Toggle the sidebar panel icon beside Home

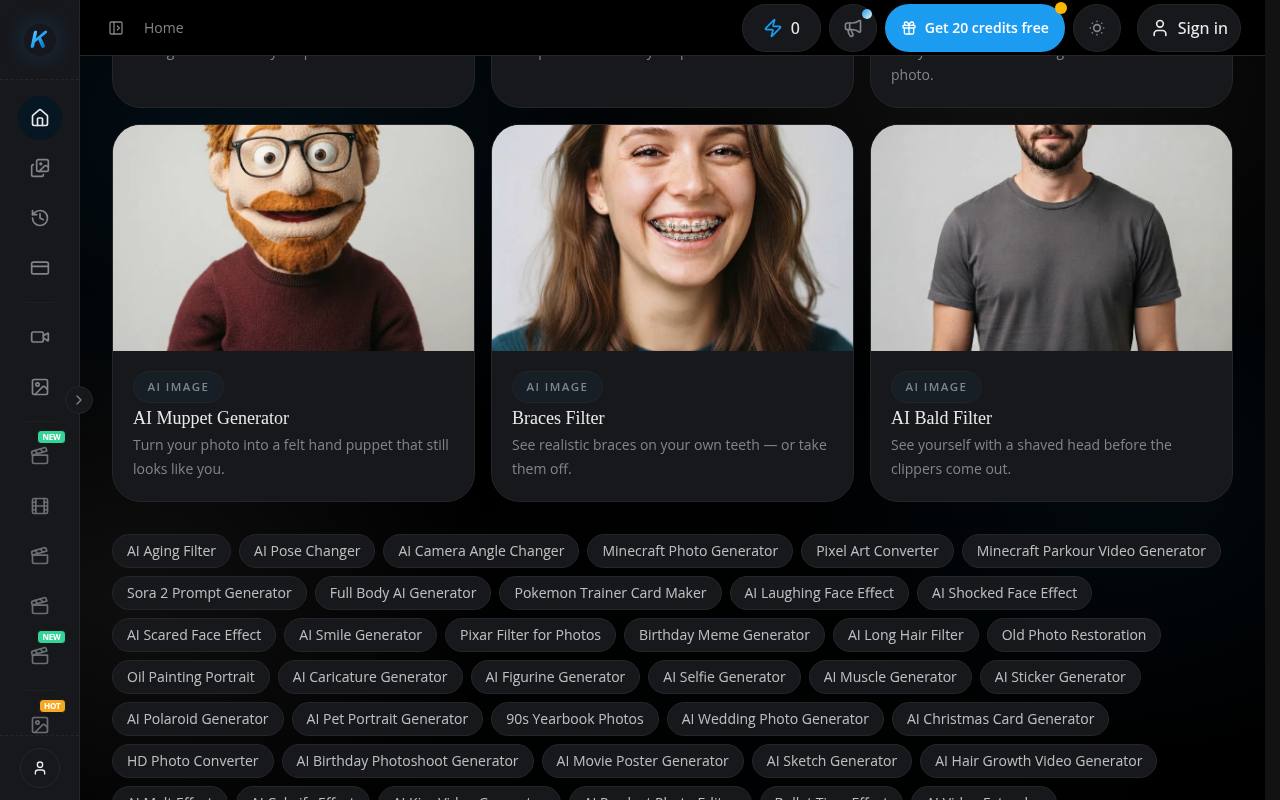coord(116,28)
